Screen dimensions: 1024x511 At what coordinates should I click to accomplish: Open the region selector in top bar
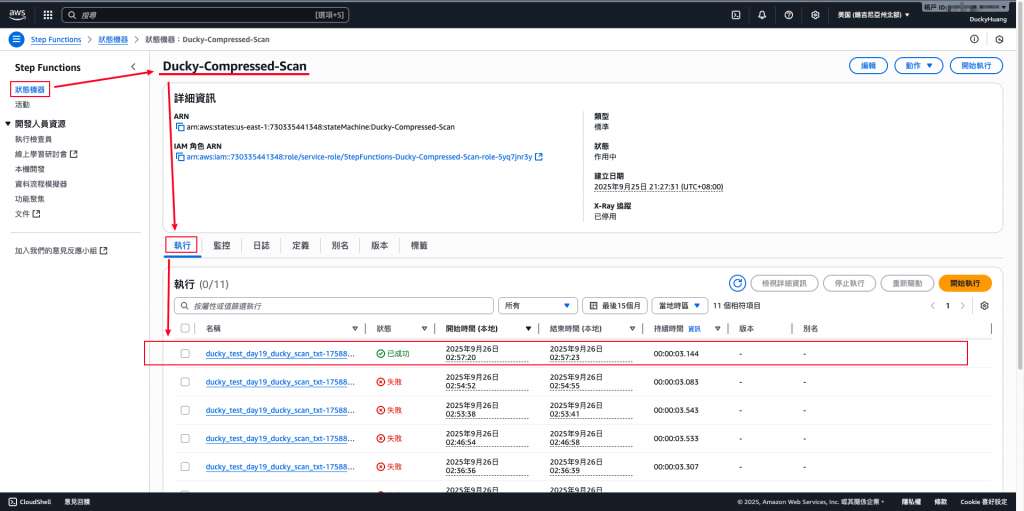pos(874,14)
